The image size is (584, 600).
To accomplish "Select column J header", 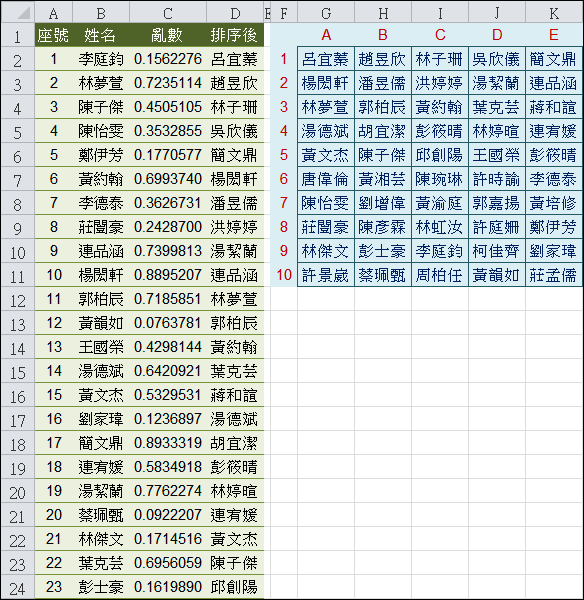I will (497, 13).
